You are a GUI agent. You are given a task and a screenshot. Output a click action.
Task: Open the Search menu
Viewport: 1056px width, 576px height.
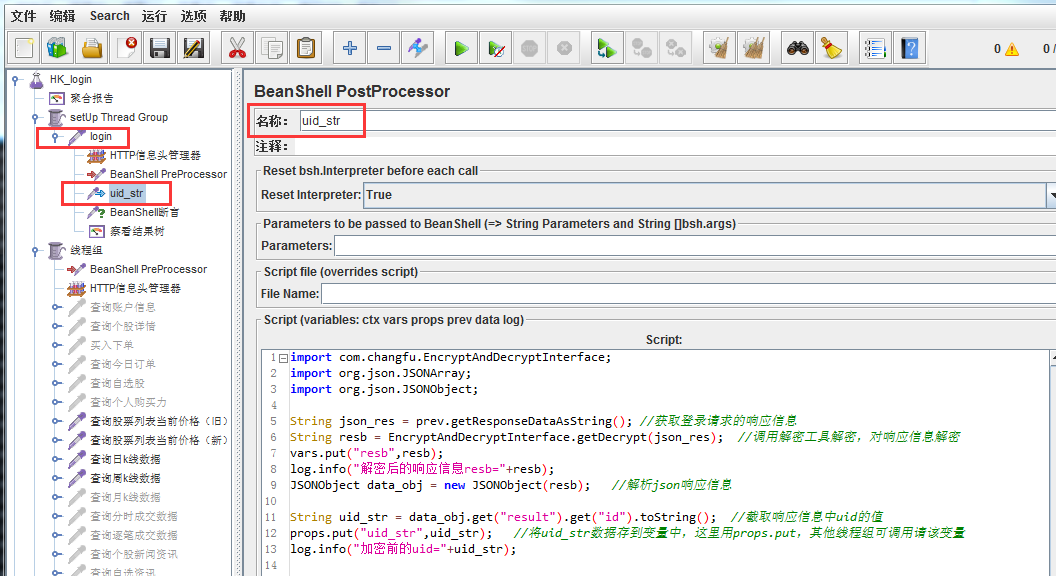tap(109, 15)
